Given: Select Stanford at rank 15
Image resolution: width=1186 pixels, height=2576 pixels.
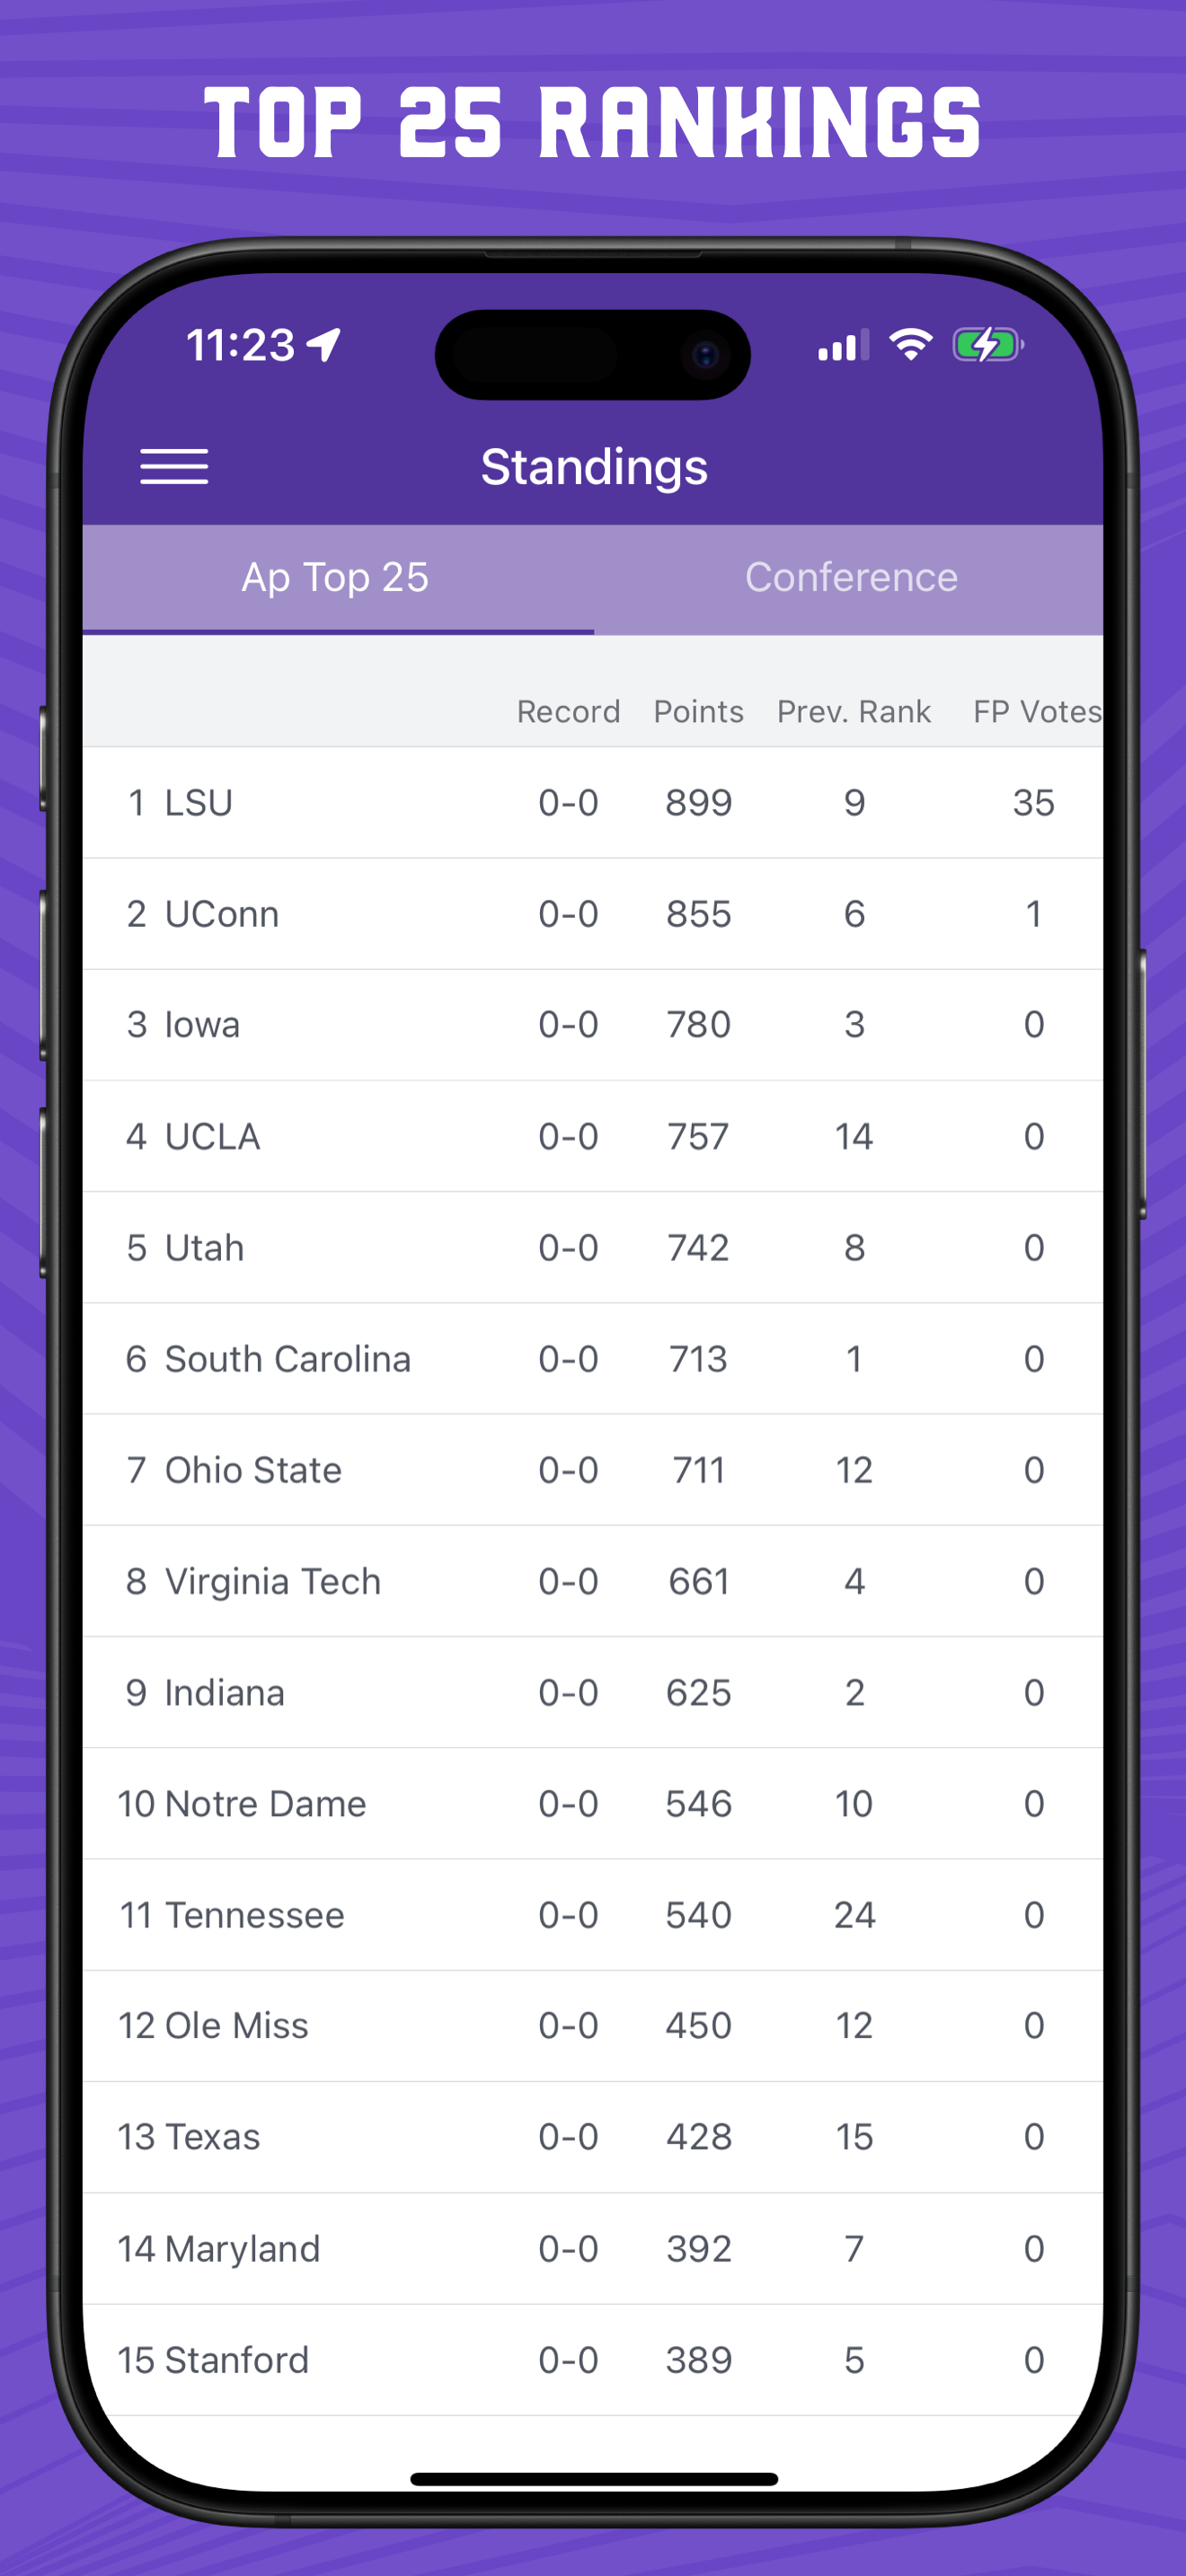Looking at the screenshot, I should 593,2360.
